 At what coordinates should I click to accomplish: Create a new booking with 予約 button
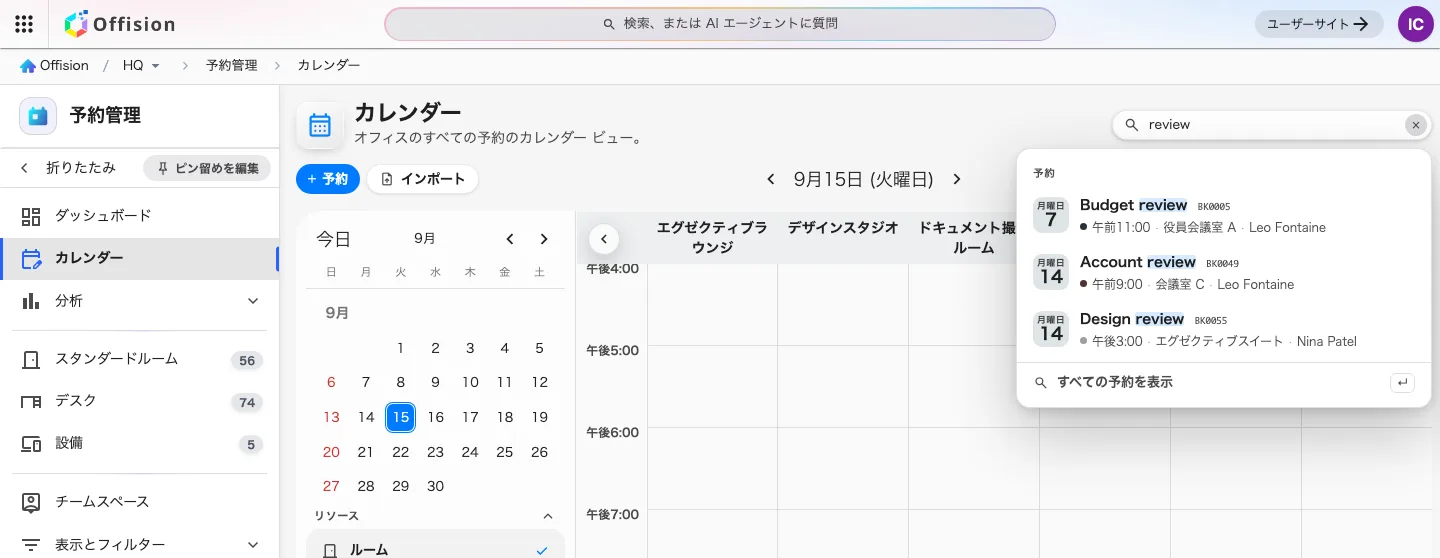click(x=328, y=179)
